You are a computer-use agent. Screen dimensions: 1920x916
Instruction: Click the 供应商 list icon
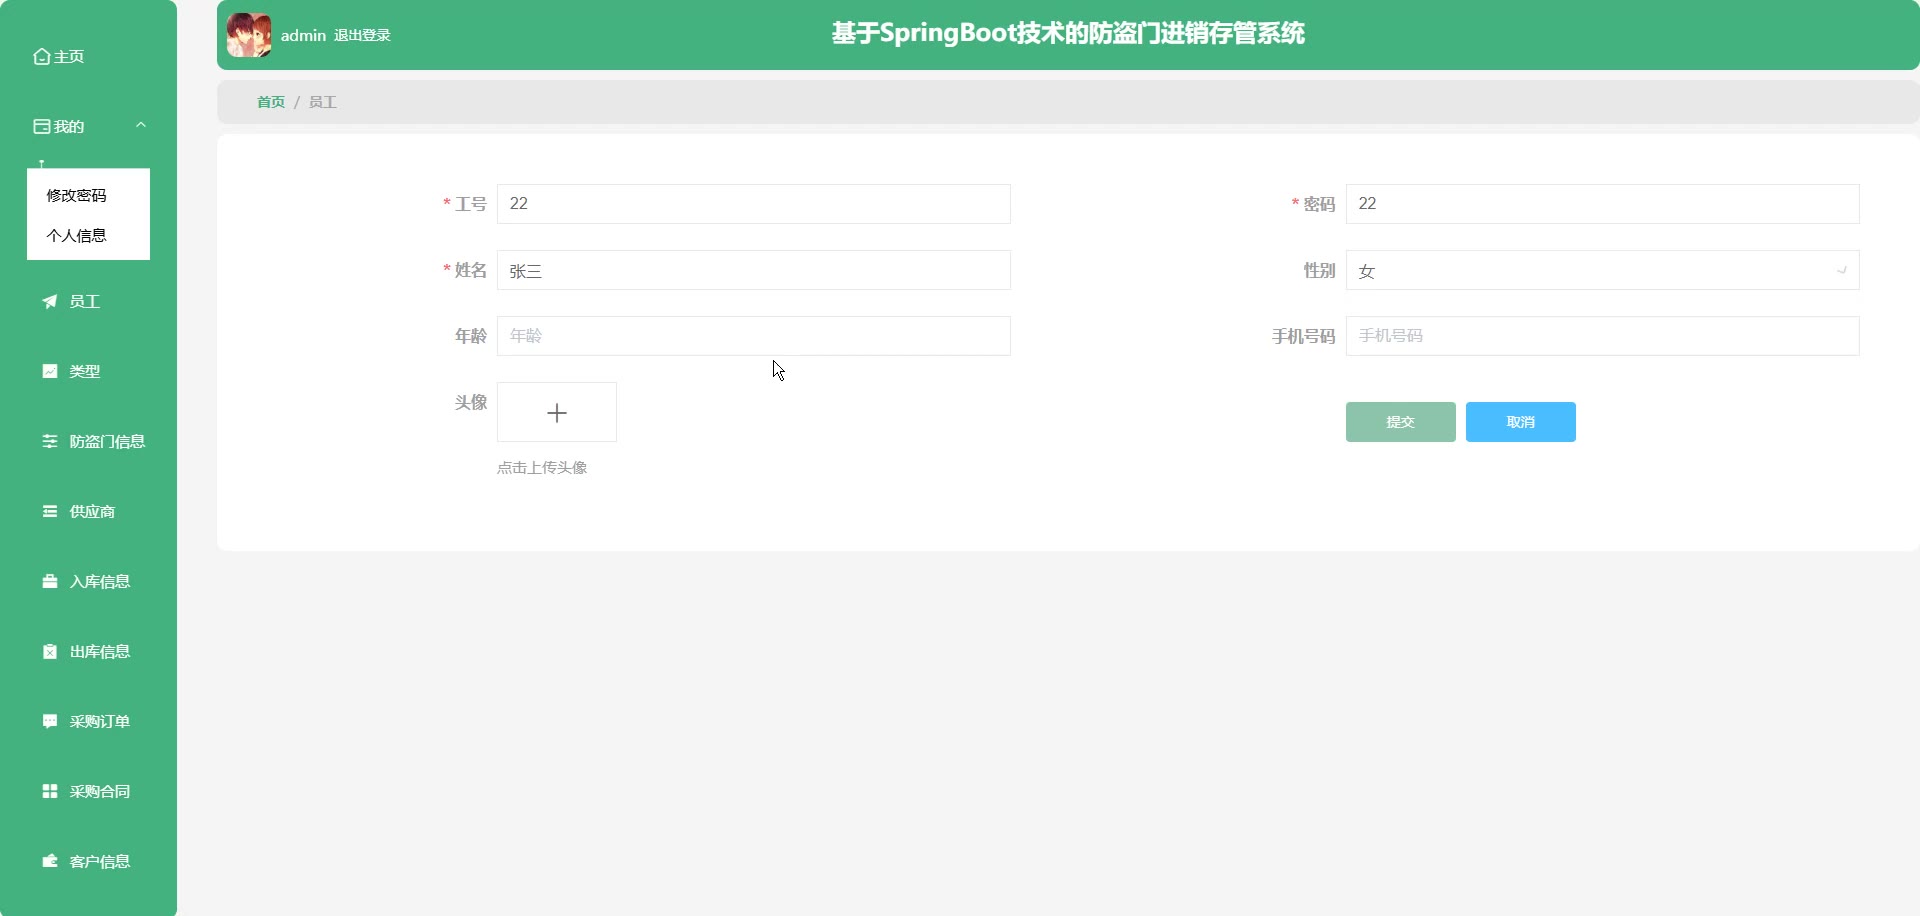[50, 511]
